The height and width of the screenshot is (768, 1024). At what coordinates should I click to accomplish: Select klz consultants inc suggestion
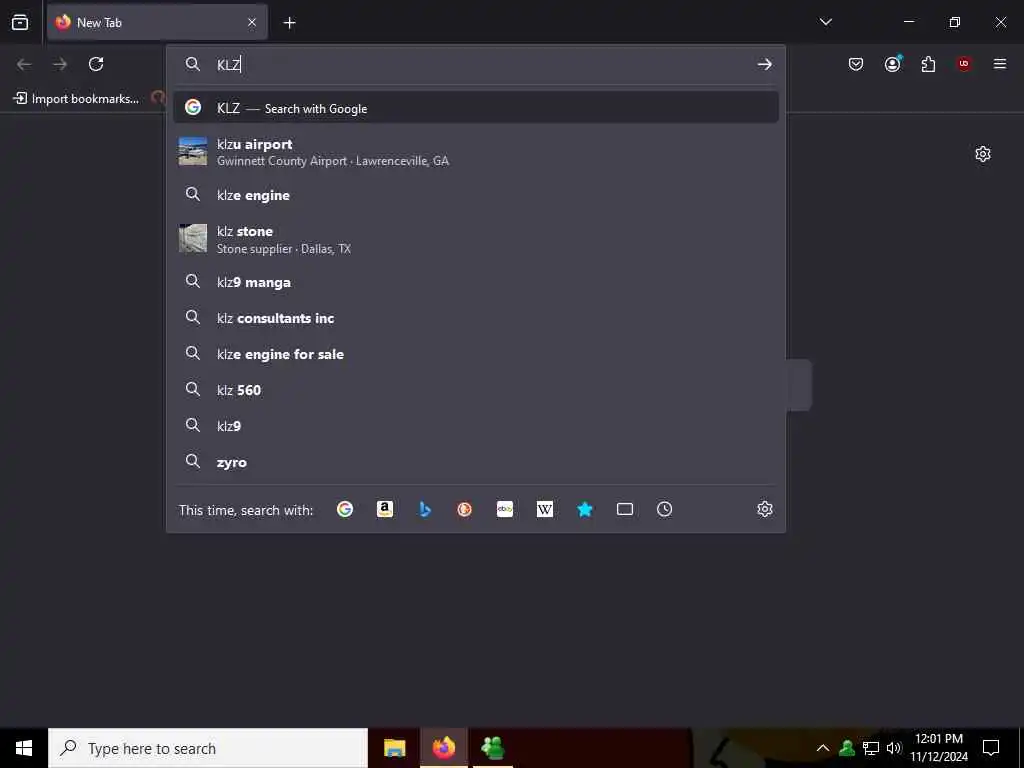475,318
